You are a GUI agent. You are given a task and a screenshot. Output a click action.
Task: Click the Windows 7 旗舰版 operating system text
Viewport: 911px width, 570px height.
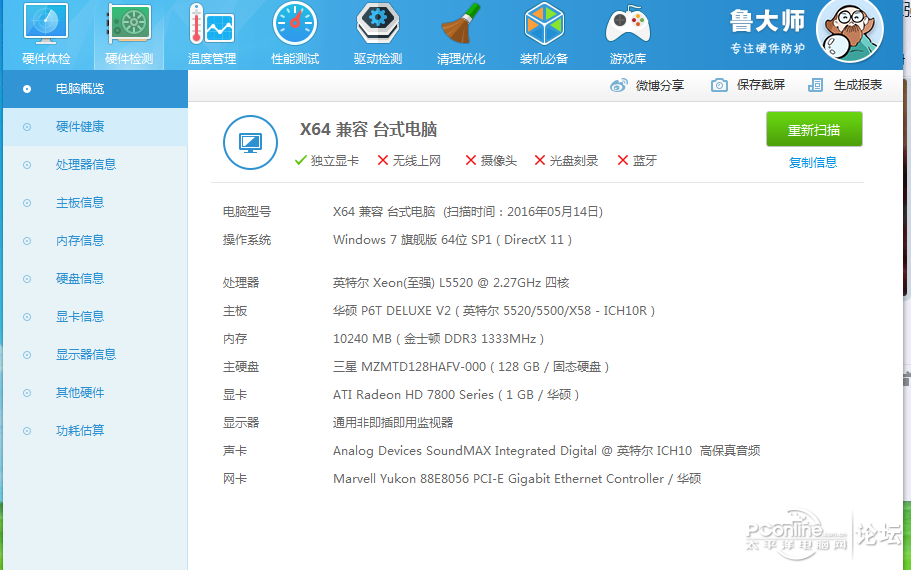pos(452,240)
